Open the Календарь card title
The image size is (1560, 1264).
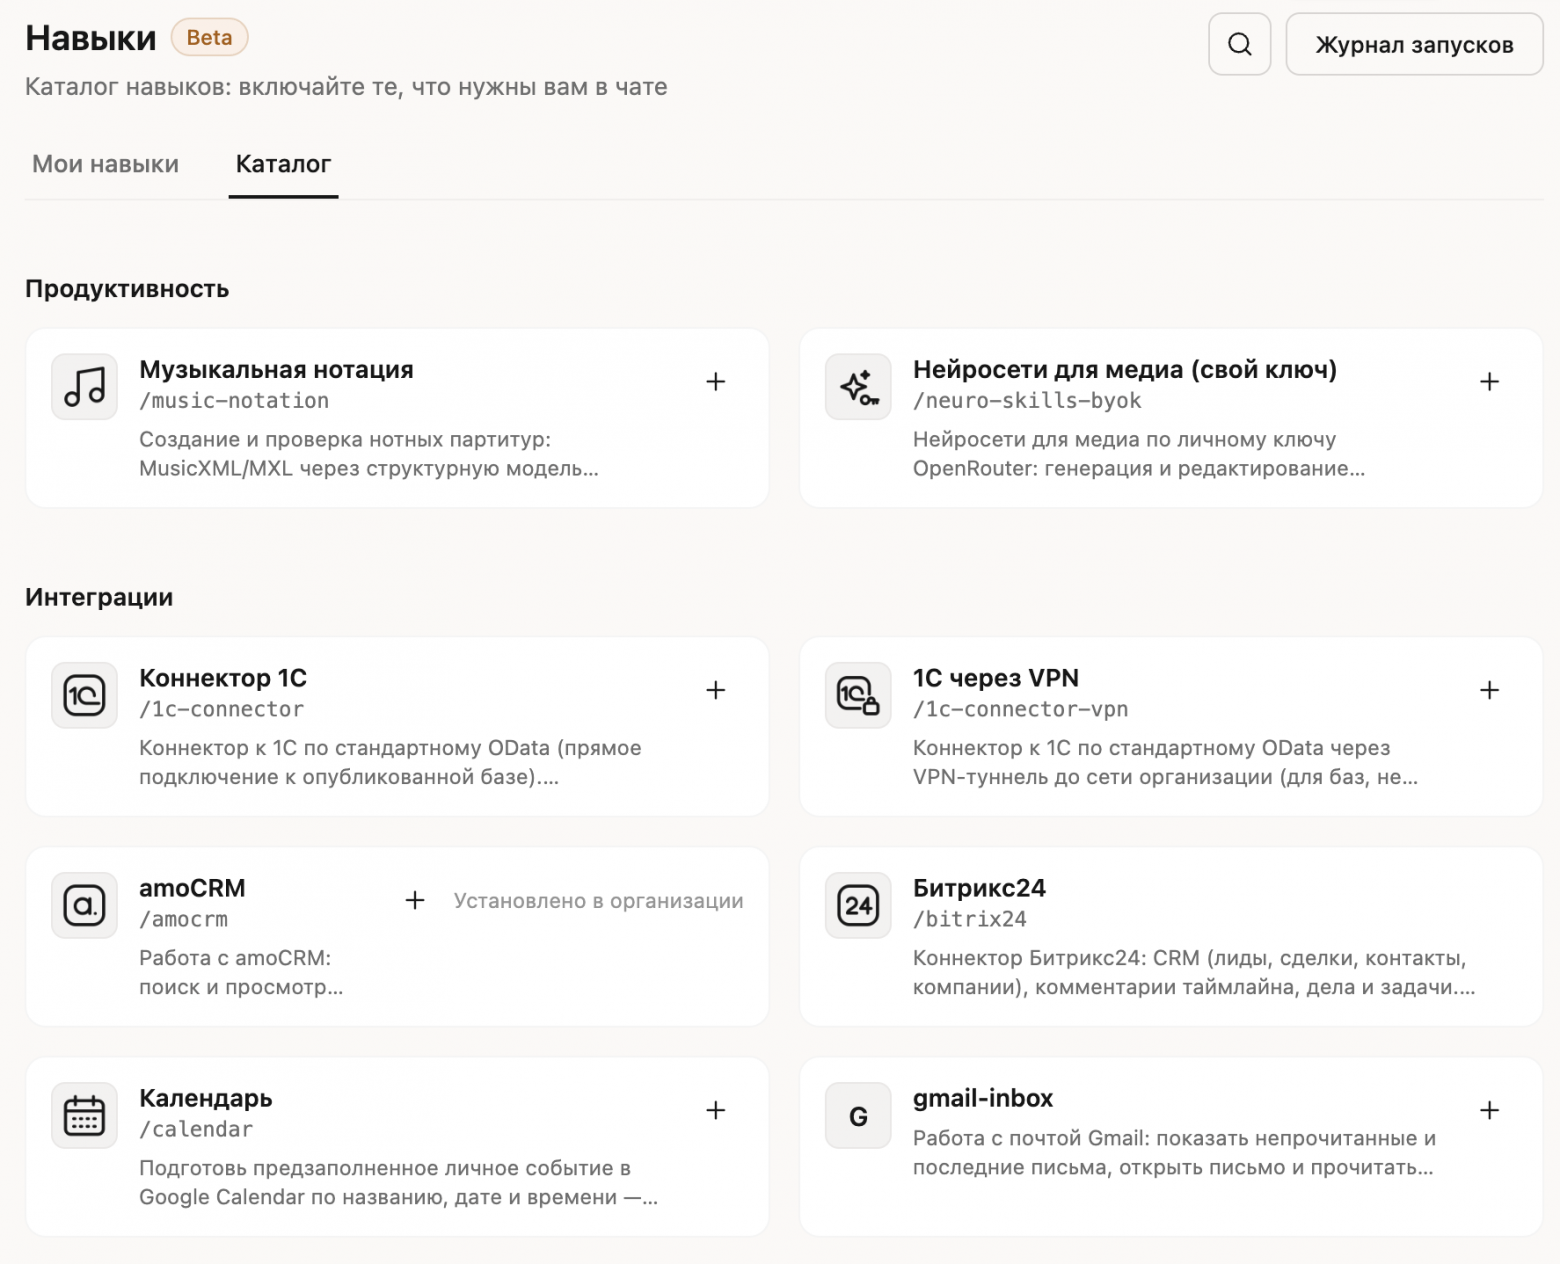[206, 1098]
